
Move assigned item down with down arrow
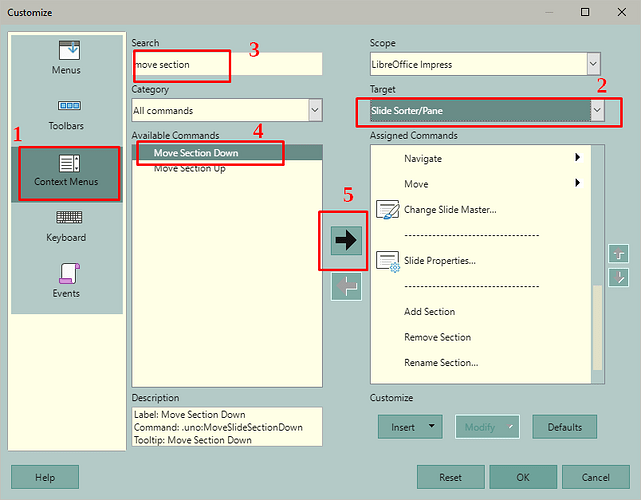click(x=619, y=278)
